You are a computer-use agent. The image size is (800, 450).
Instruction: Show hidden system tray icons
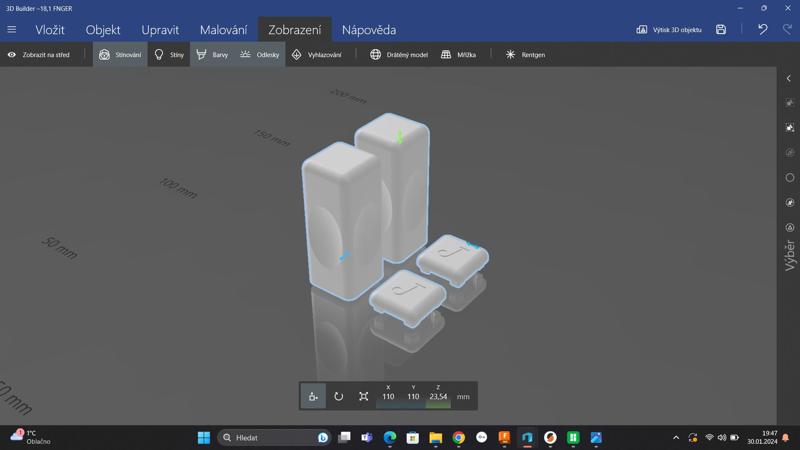[x=676, y=438]
